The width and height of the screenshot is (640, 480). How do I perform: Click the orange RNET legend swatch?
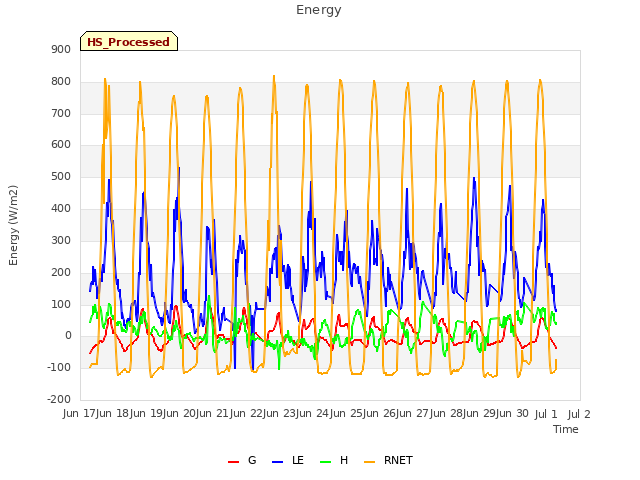(369, 462)
